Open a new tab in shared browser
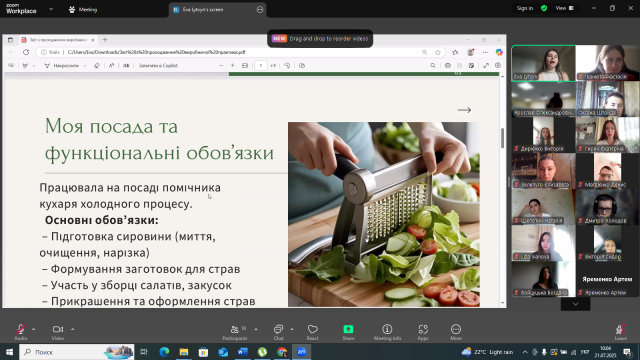 105,40
